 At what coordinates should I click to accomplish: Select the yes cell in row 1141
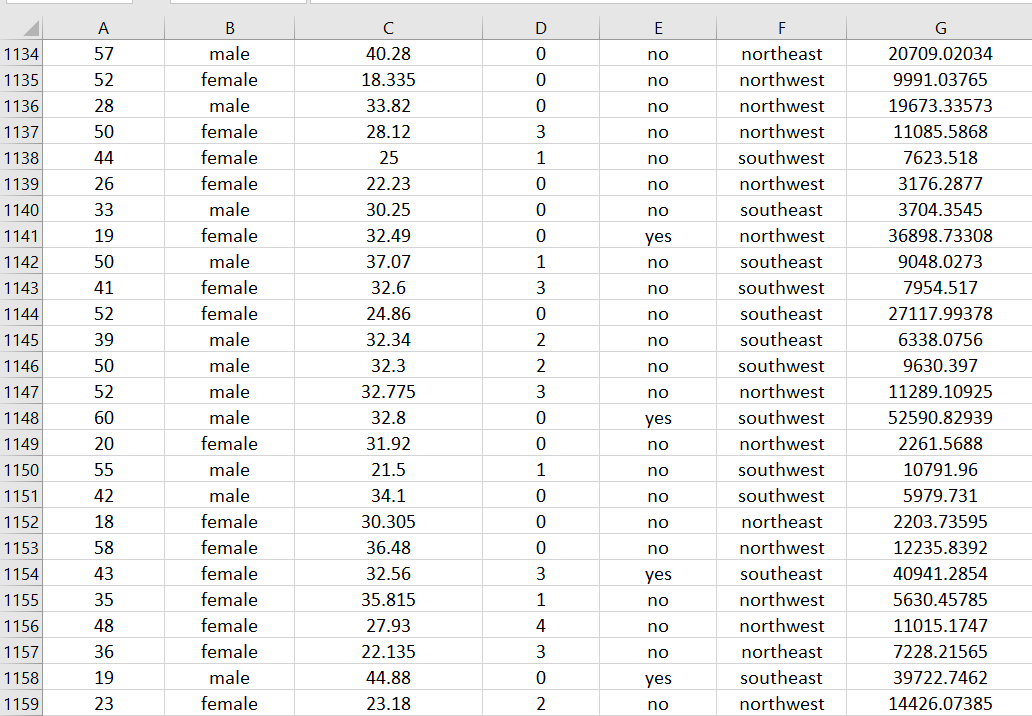658,236
